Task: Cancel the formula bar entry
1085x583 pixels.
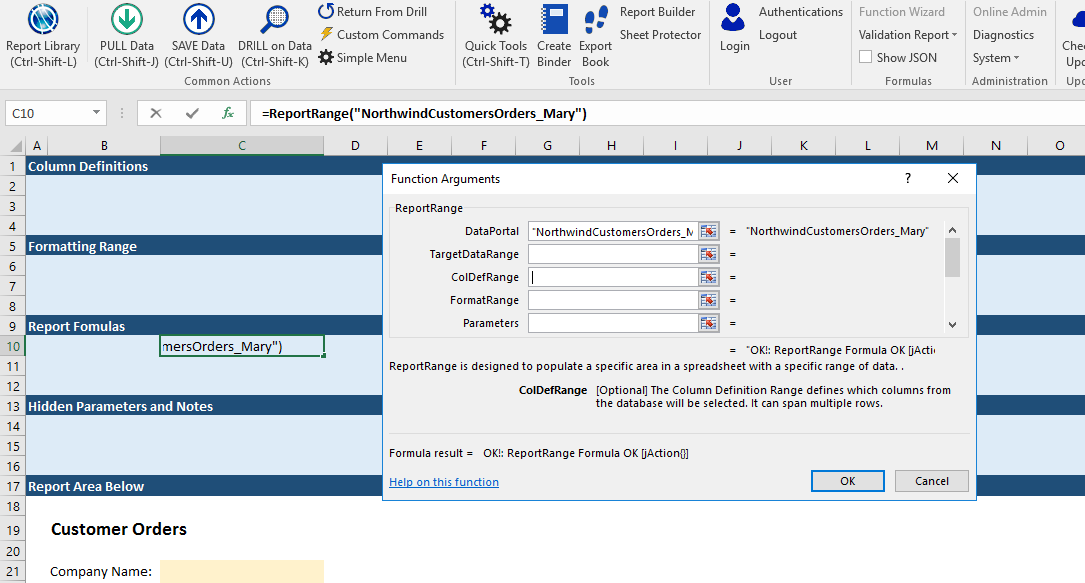Action: [156, 113]
